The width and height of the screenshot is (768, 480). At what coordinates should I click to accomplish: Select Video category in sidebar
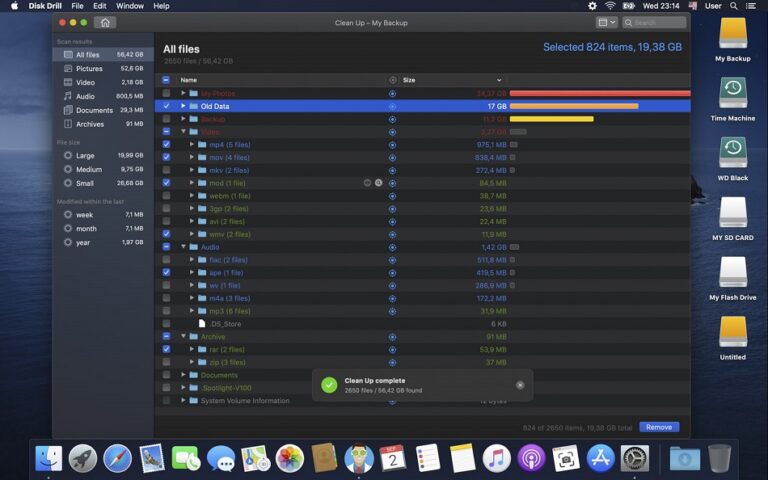pos(86,82)
